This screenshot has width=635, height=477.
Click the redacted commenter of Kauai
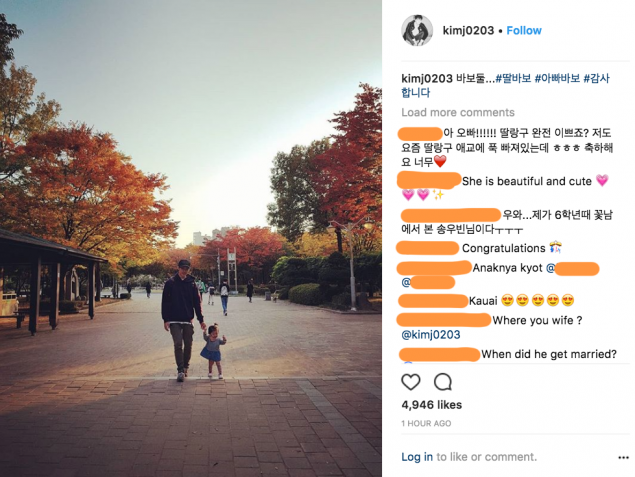coord(433,301)
